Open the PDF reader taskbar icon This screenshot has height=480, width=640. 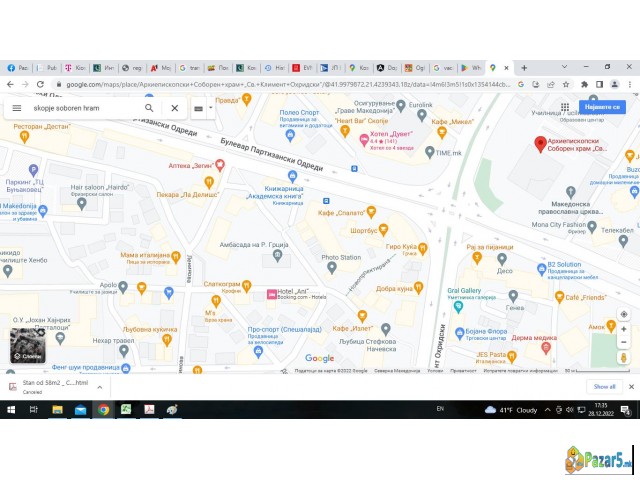[x=149, y=409]
